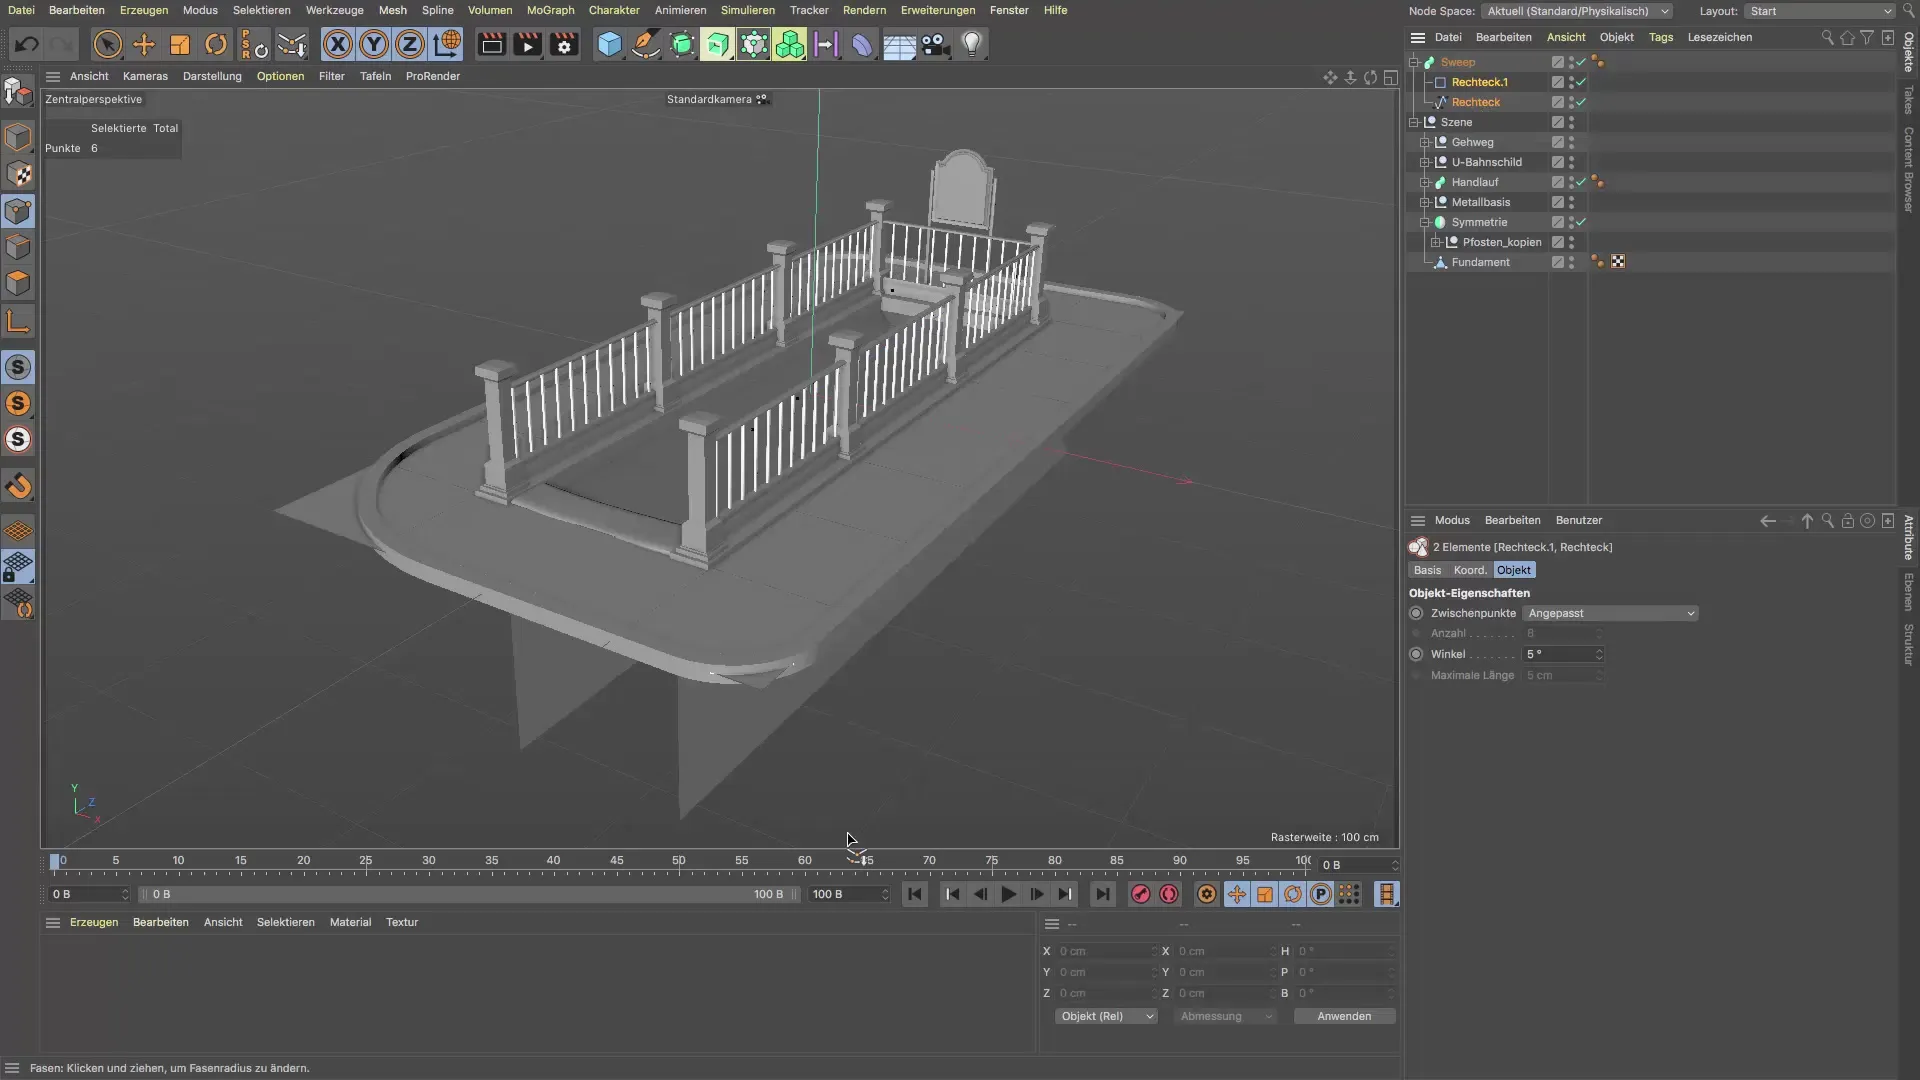
Task: Toggle snapping magnet icon
Action: [18, 487]
